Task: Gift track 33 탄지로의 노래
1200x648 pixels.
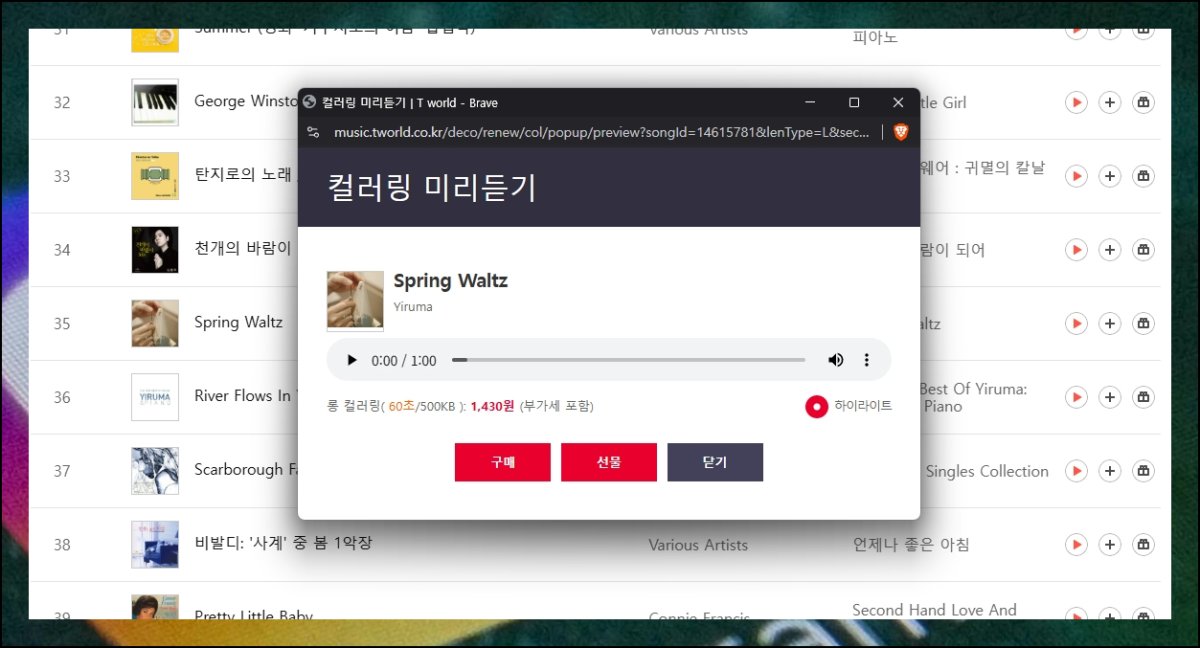Action: coord(1143,176)
